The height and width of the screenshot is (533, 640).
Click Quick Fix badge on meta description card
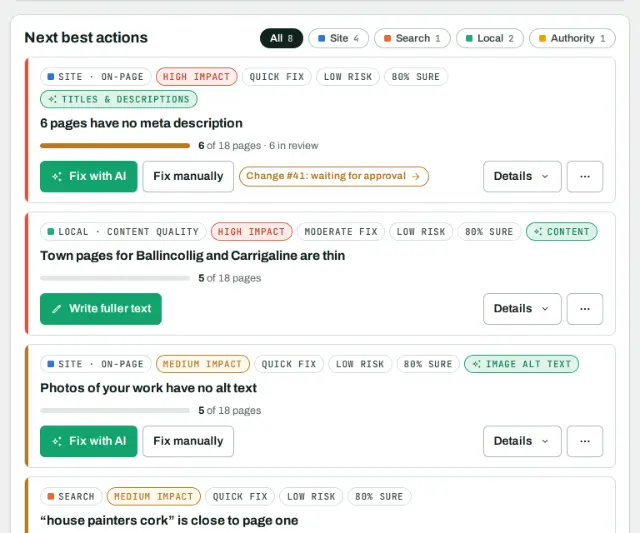coord(277,77)
